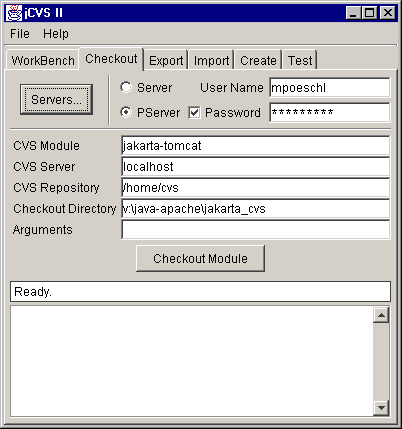Image resolution: width=402 pixels, height=429 pixels.
Task: Open the Help menu
Action: (x=56, y=34)
